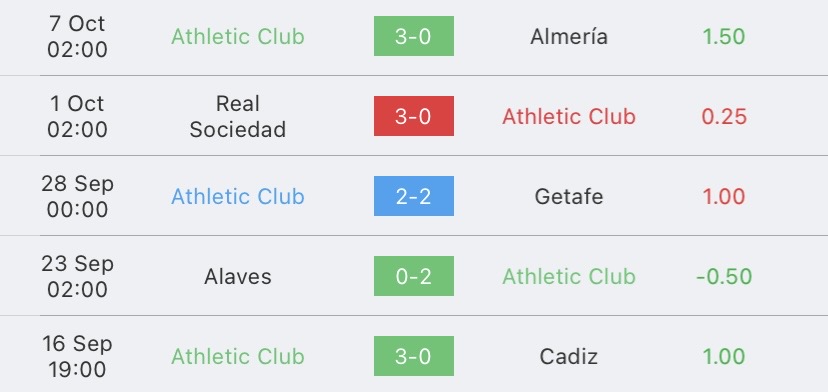Select the Getafe team name
The image size is (828, 392).
pos(569,197)
